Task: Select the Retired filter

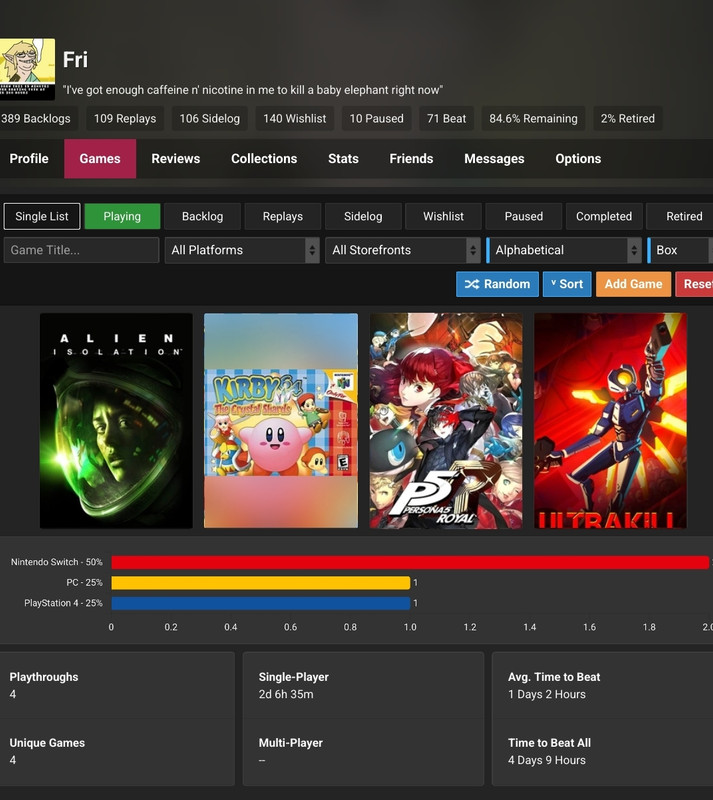Action: (x=679, y=216)
